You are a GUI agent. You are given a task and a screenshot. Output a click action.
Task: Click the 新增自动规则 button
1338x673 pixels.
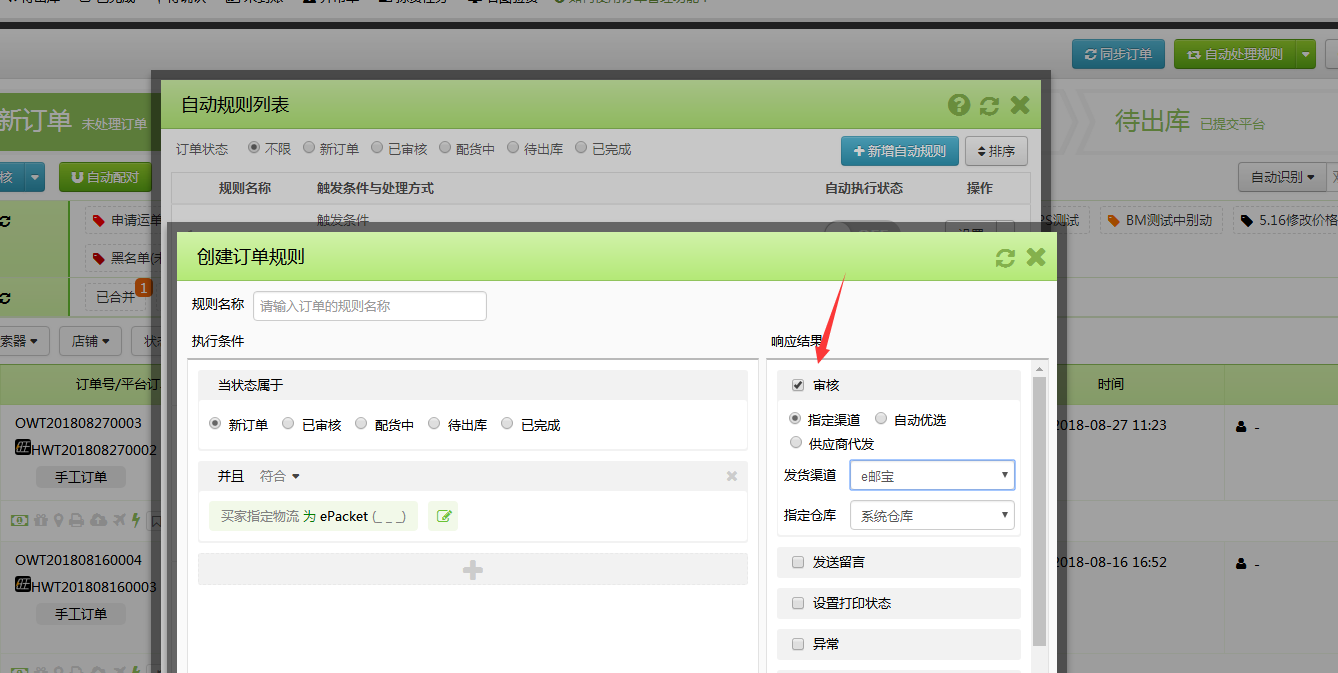pos(899,151)
